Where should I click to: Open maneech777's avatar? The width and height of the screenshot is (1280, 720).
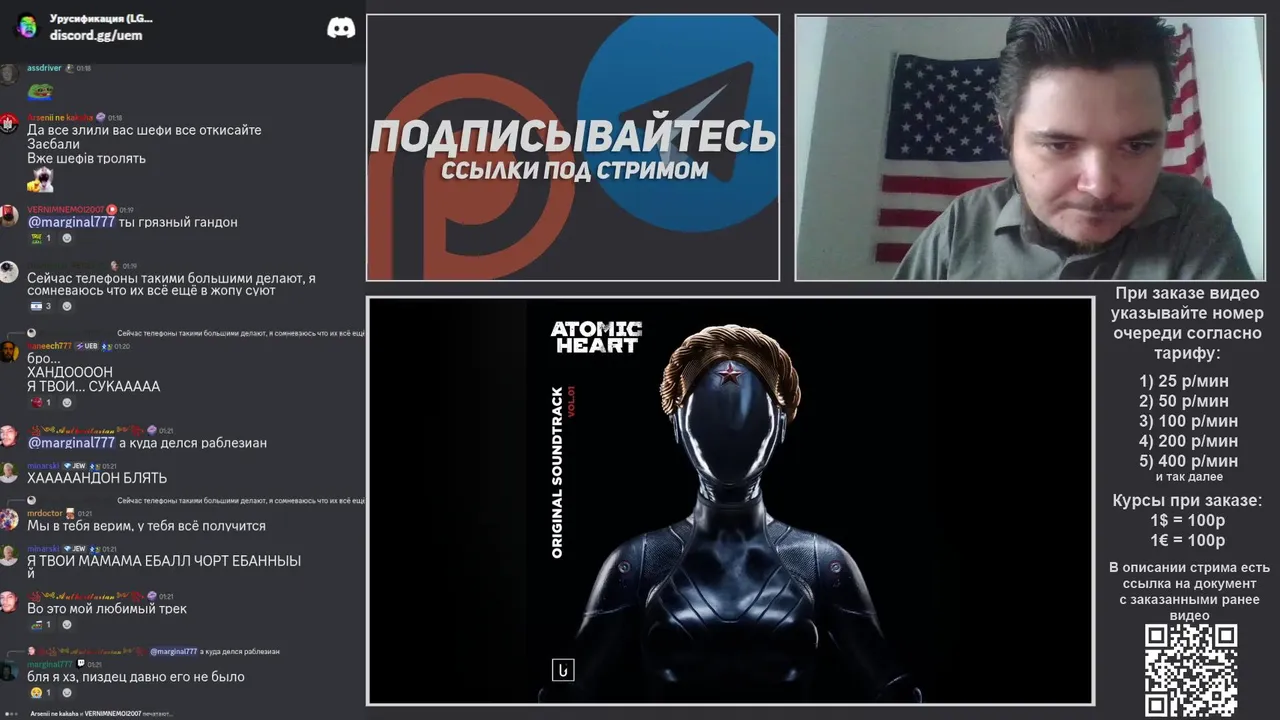(9, 352)
